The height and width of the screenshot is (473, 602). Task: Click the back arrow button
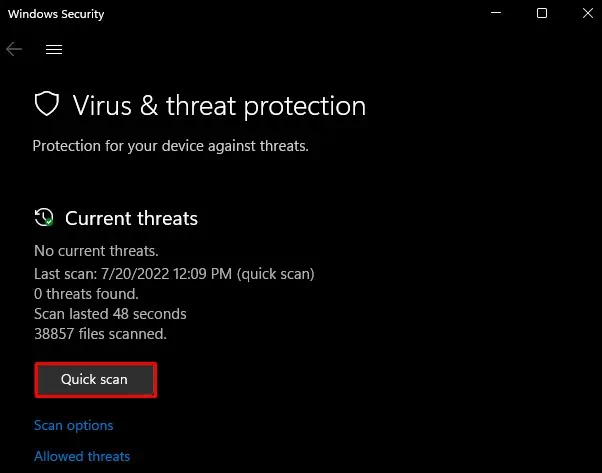(x=14, y=49)
